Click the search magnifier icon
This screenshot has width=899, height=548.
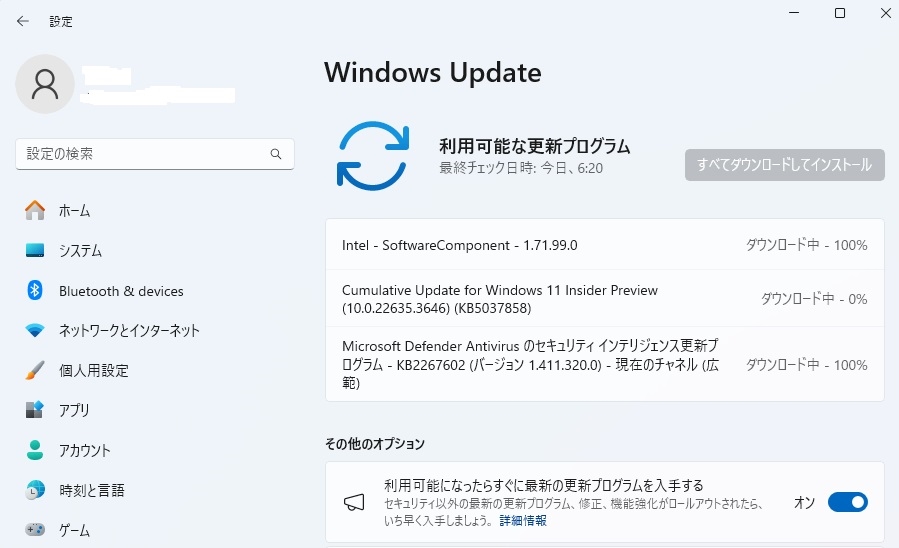(x=276, y=154)
